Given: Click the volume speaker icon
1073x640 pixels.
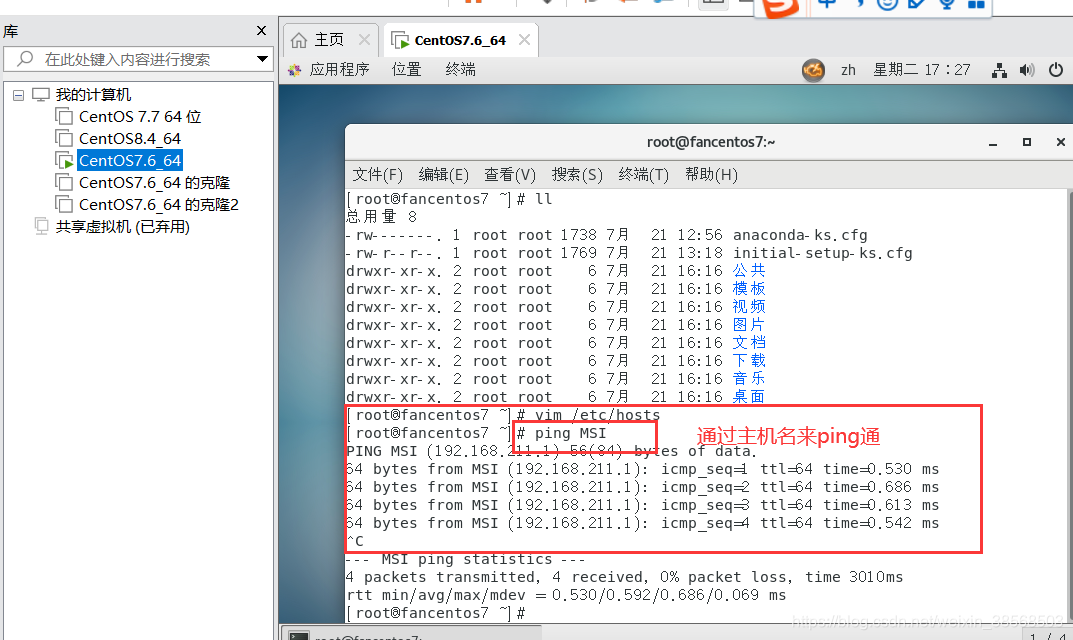Looking at the screenshot, I should click(x=1027, y=70).
